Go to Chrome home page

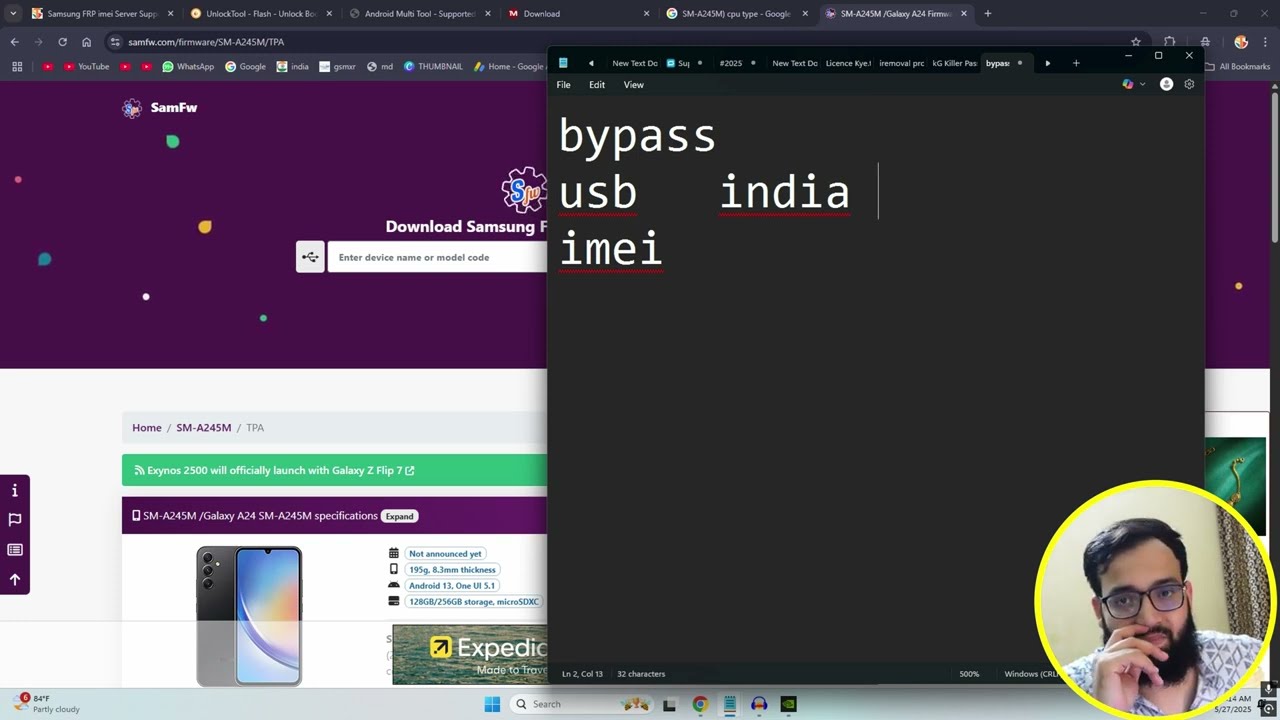click(x=86, y=42)
